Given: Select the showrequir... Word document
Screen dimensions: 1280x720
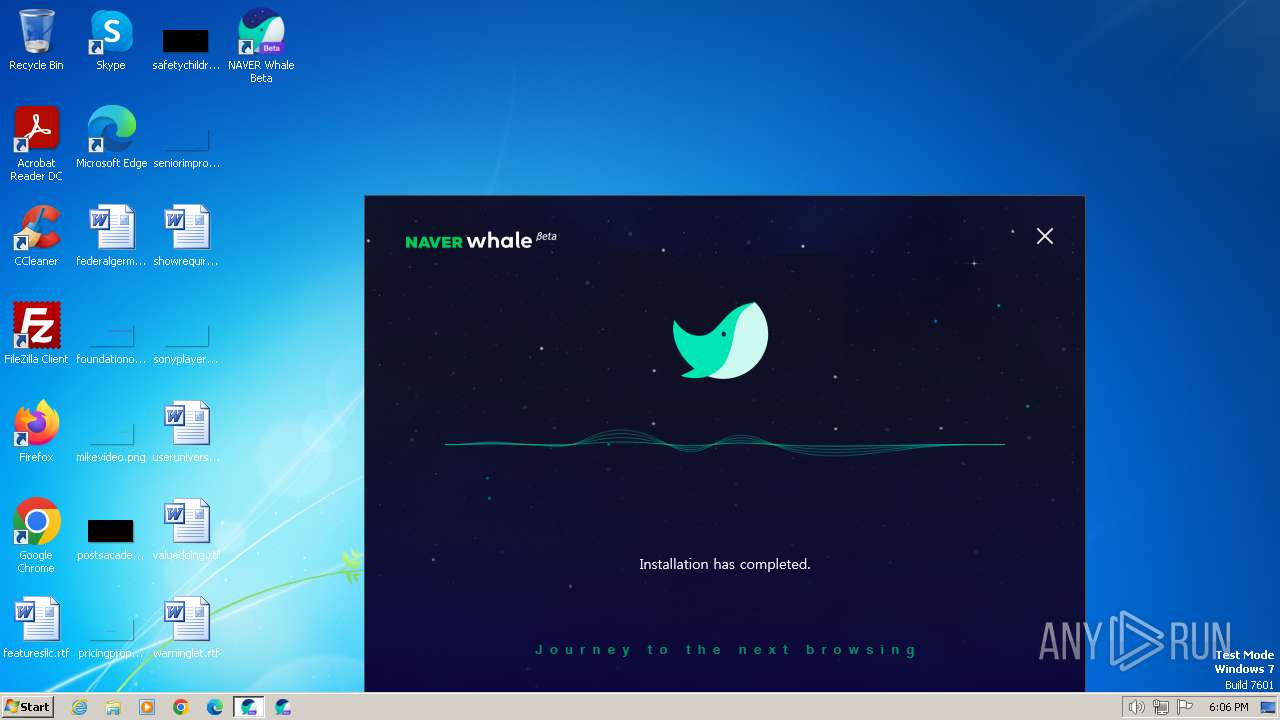Looking at the screenshot, I should [186, 237].
